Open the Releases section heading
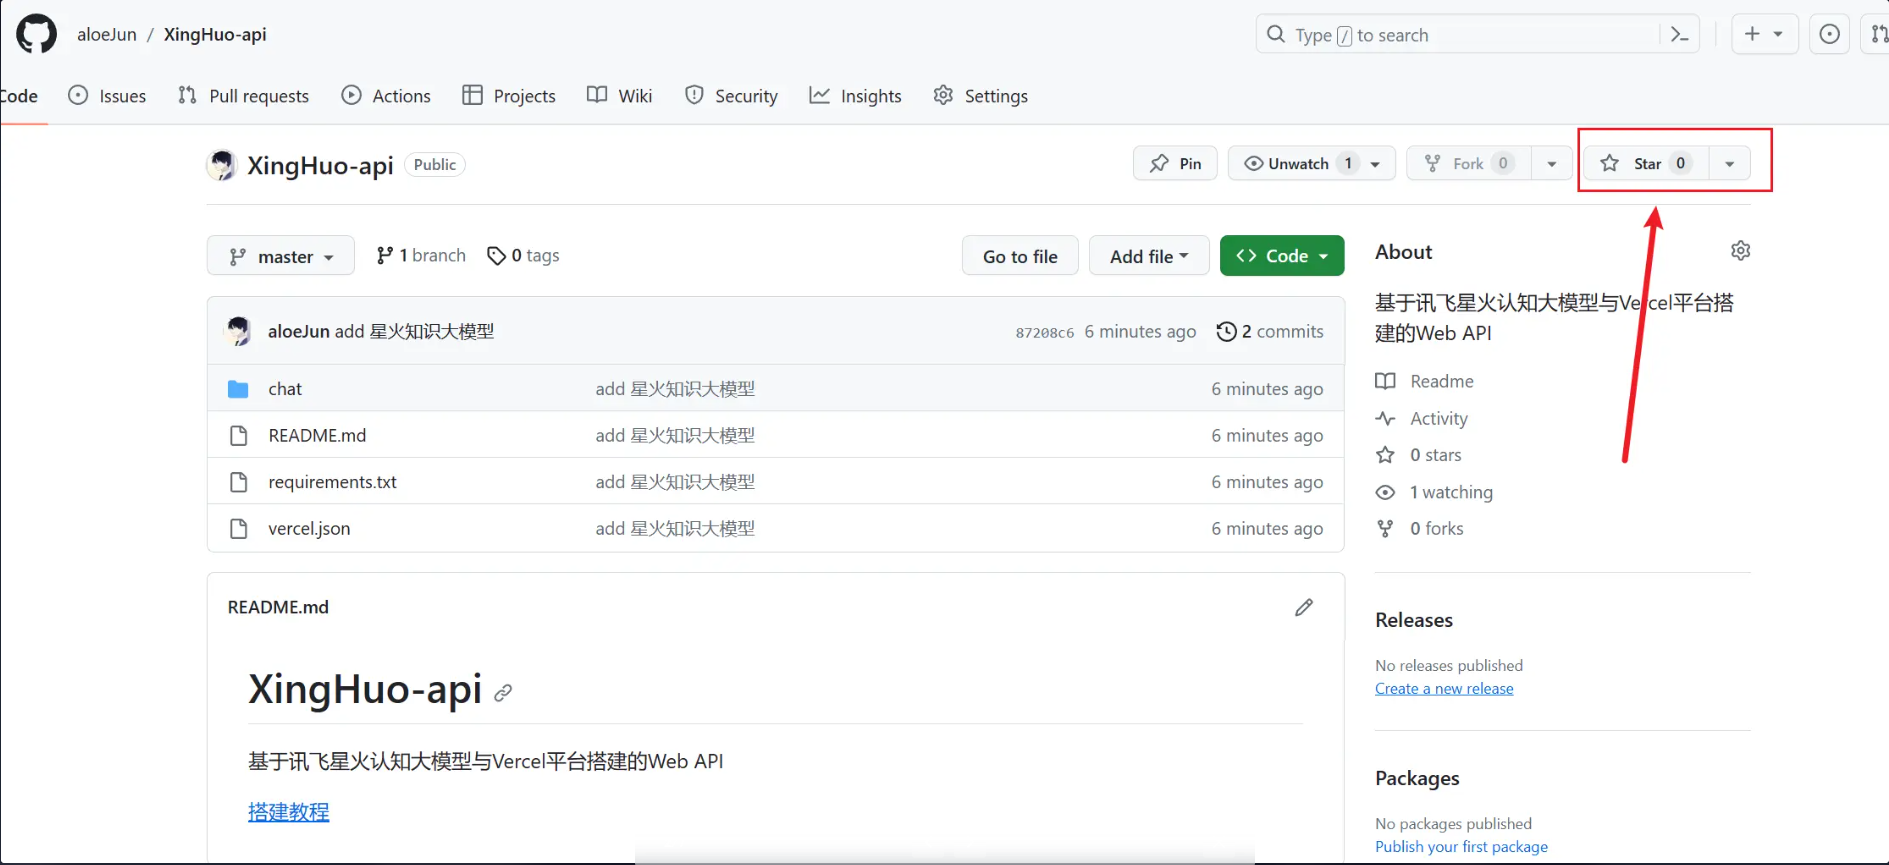Viewport: 1889px width, 865px height. 1414,620
